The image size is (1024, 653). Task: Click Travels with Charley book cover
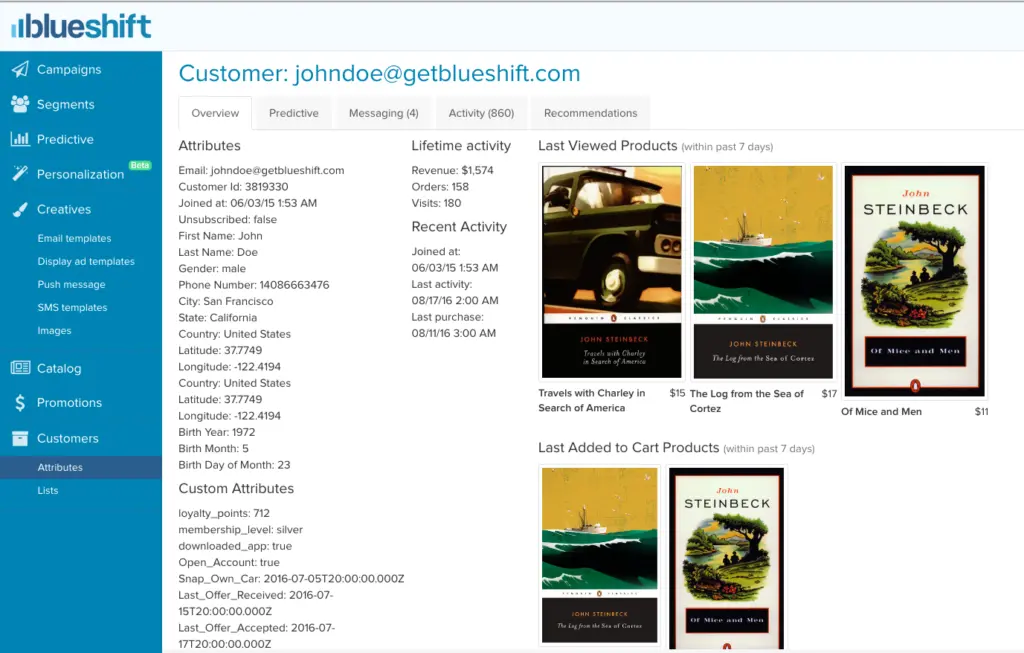tap(612, 272)
